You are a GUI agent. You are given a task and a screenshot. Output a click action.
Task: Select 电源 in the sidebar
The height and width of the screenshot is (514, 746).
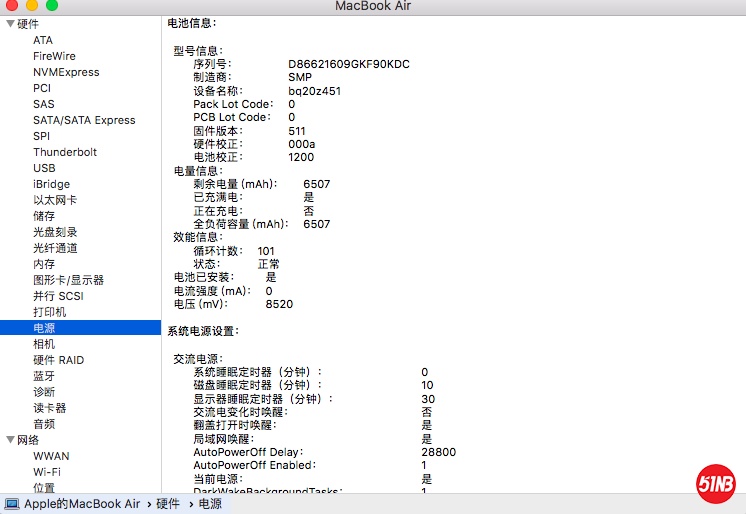coord(44,328)
